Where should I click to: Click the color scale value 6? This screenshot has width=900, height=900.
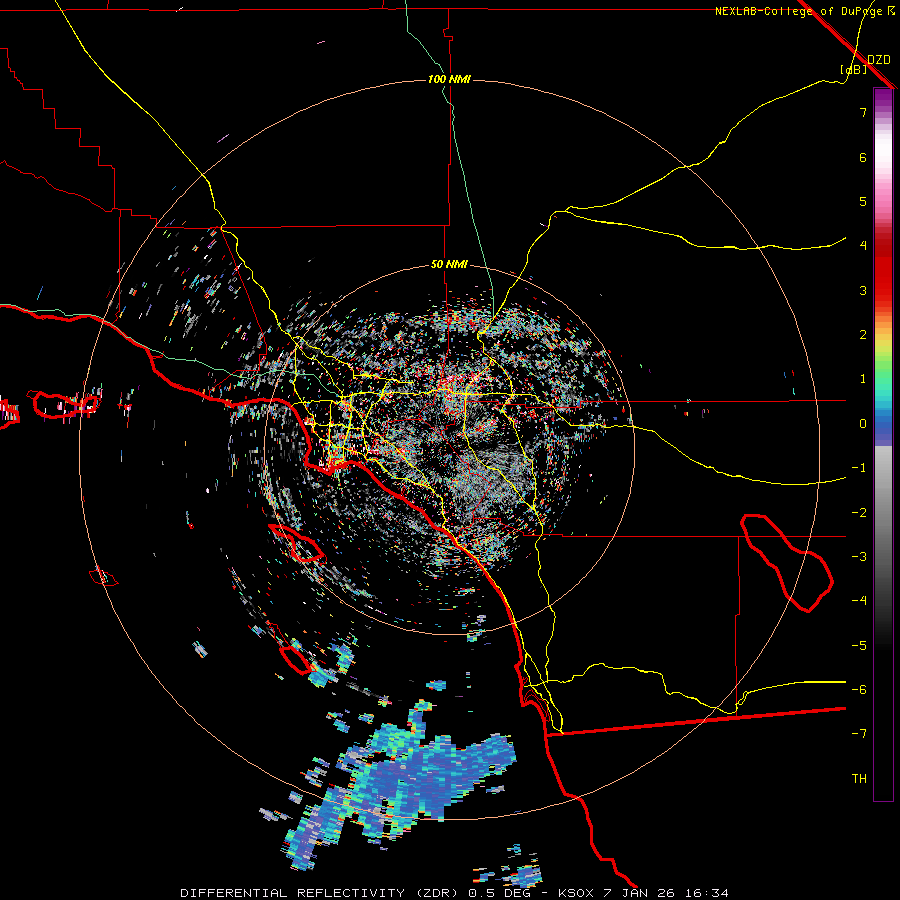pyautogui.click(x=863, y=157)
